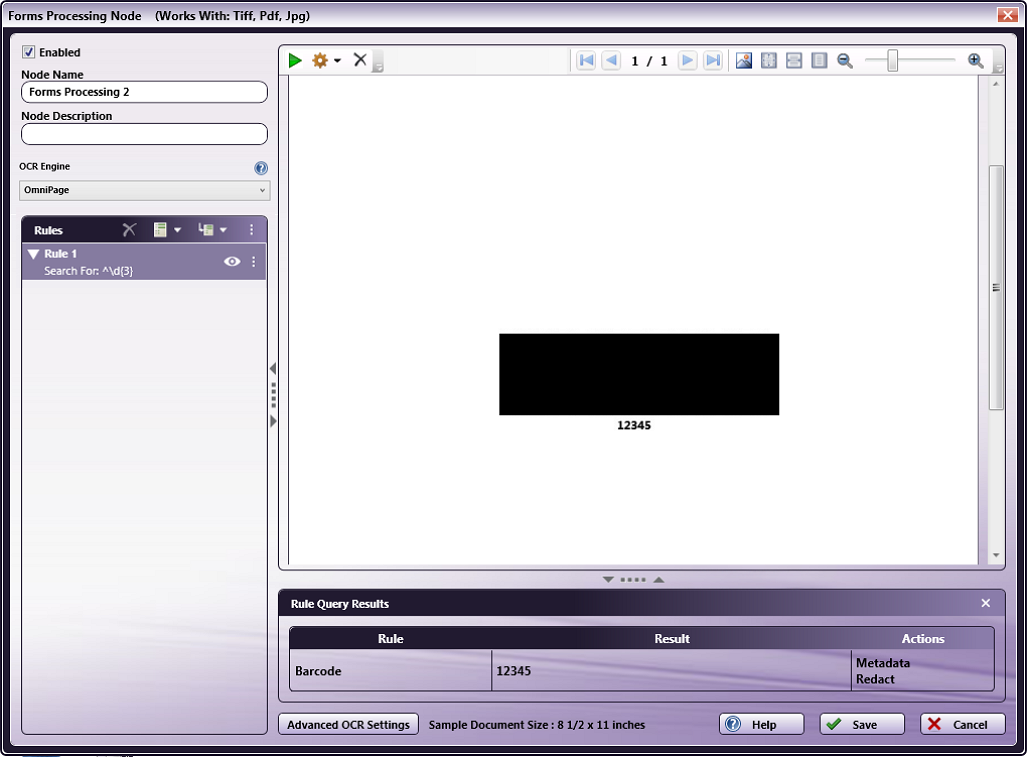Viewport: 1027px width, 757px height.
Task: Click the fit-to-width view icon
Action: (x=794, y=60)
